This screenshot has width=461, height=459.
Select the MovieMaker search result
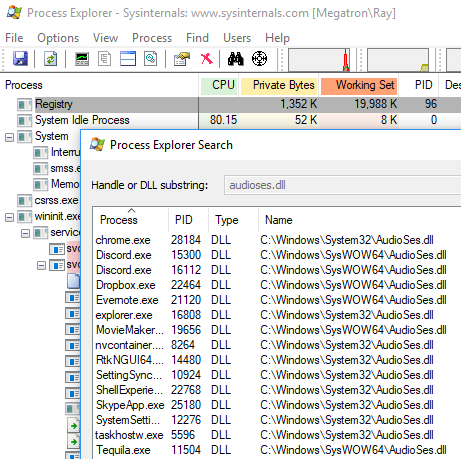tap(277, 330)
